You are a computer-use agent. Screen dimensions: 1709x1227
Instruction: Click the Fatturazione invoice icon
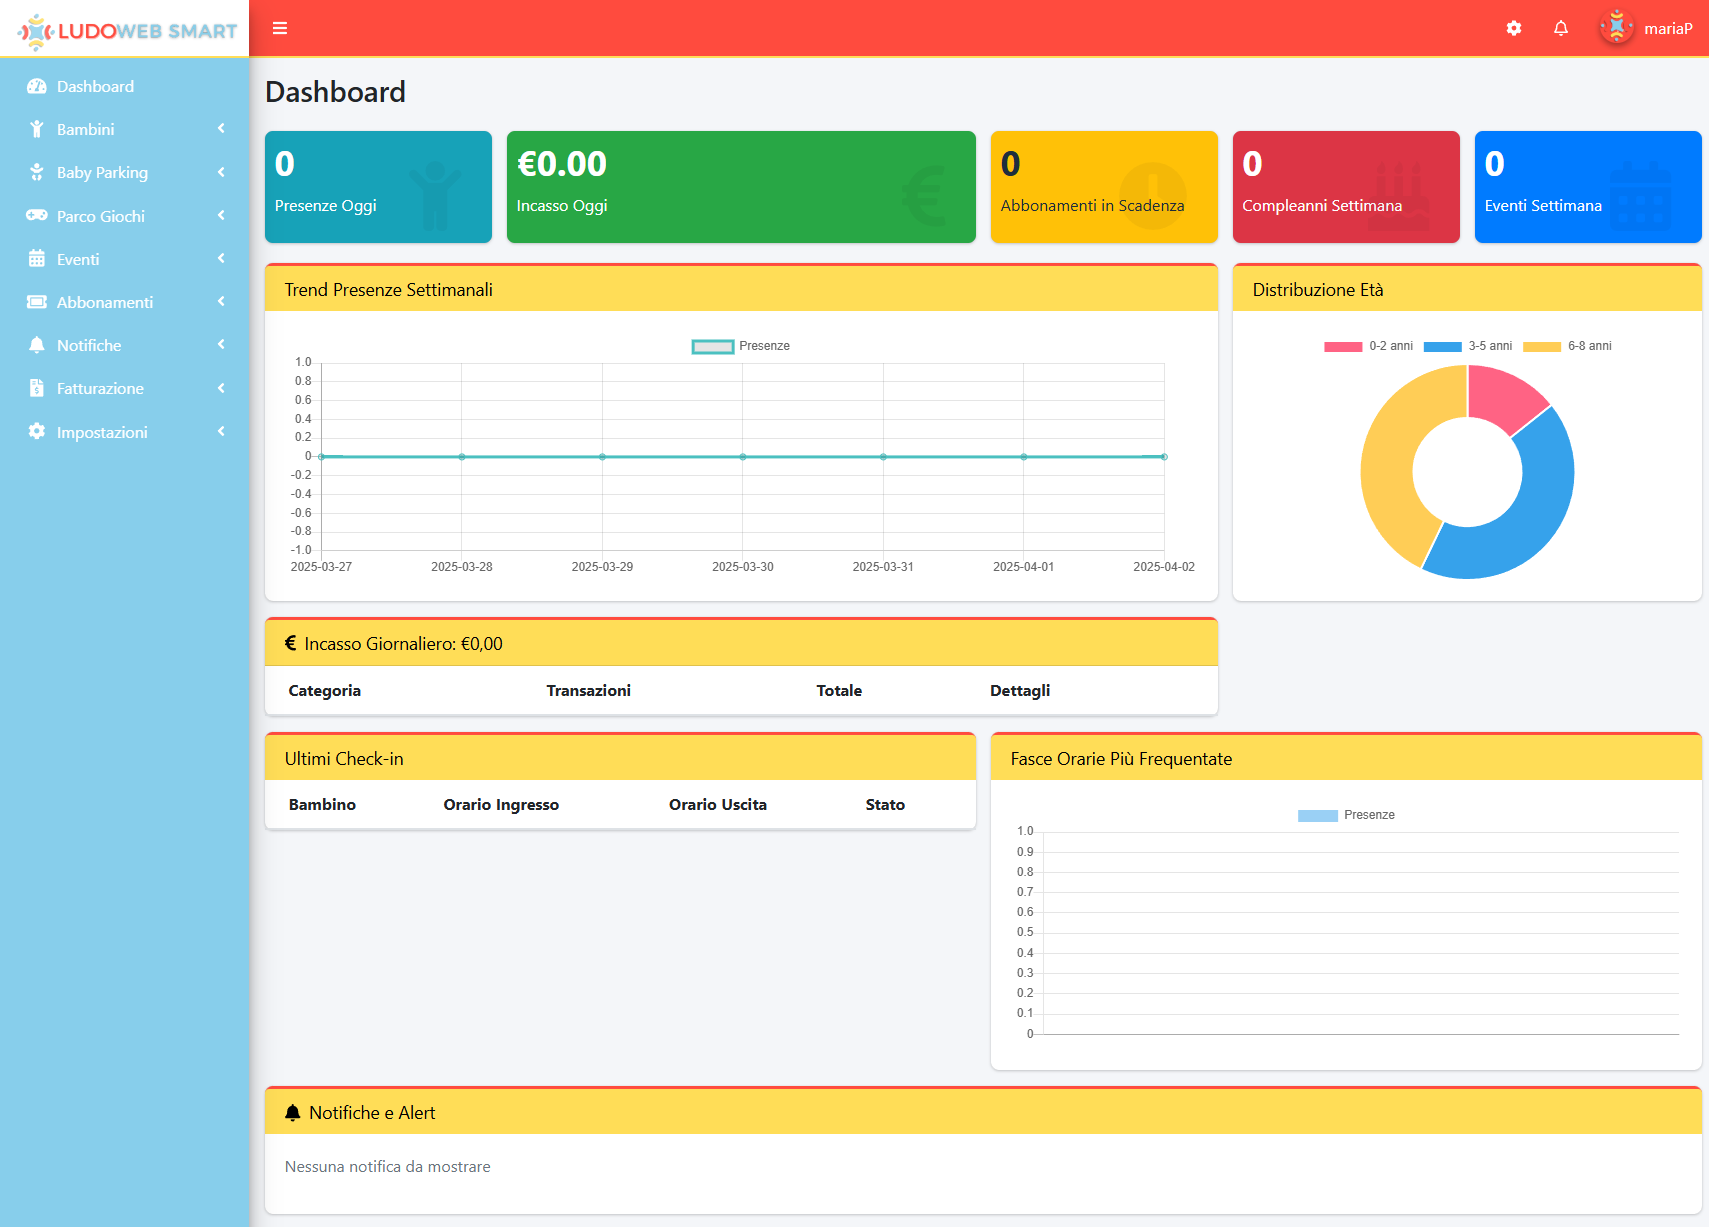point(37,388)
